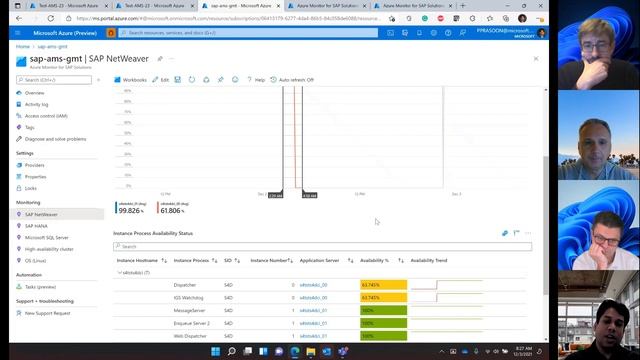
Task: Select the 61.806% legend series
Action: point(173,208)
